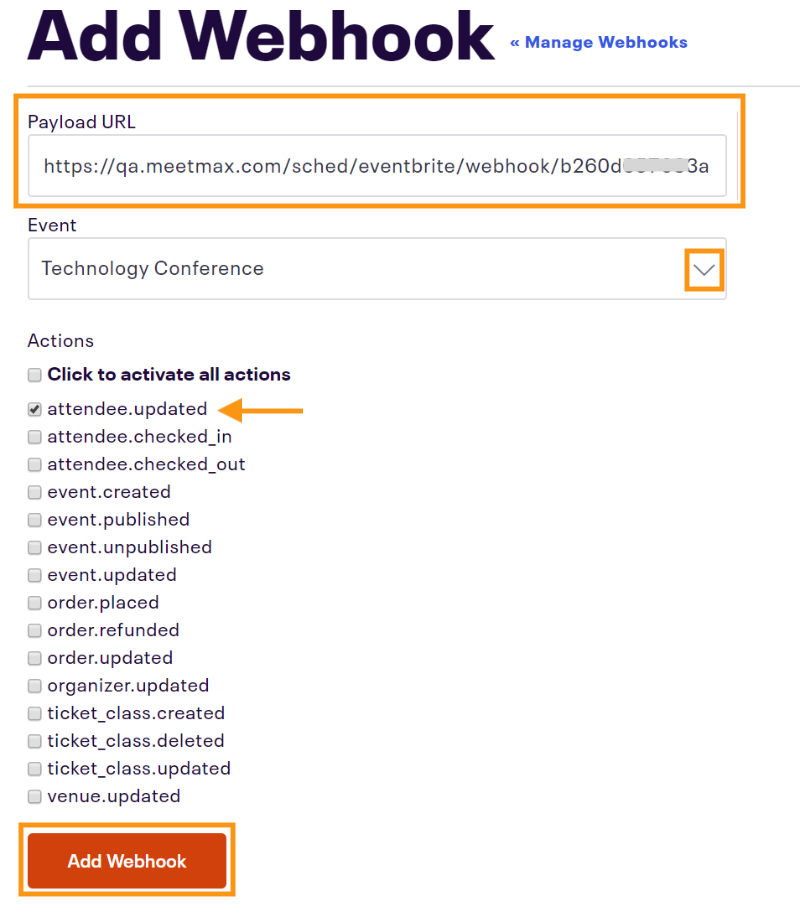Check the event.updated action
This screenshot has height=912, width=800.
35,575
